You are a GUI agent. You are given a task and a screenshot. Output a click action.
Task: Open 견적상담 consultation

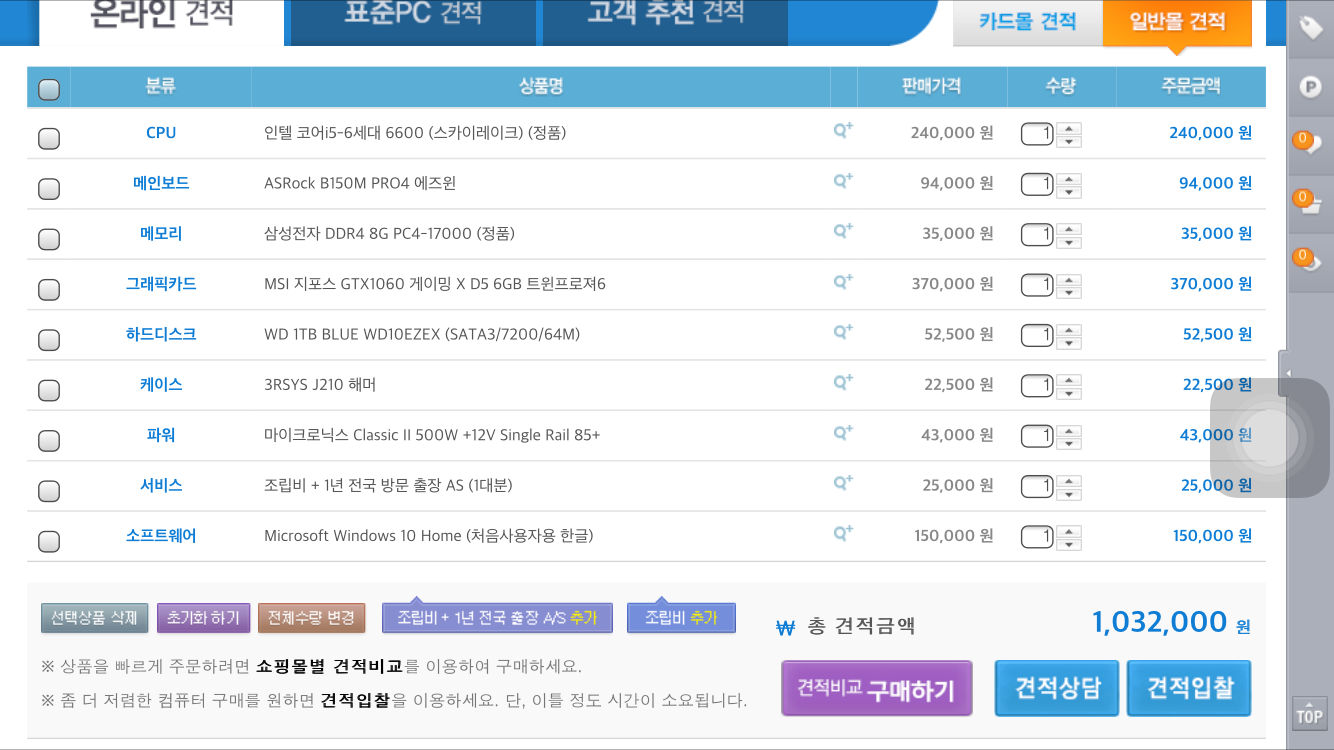[x=1057, y=688]
